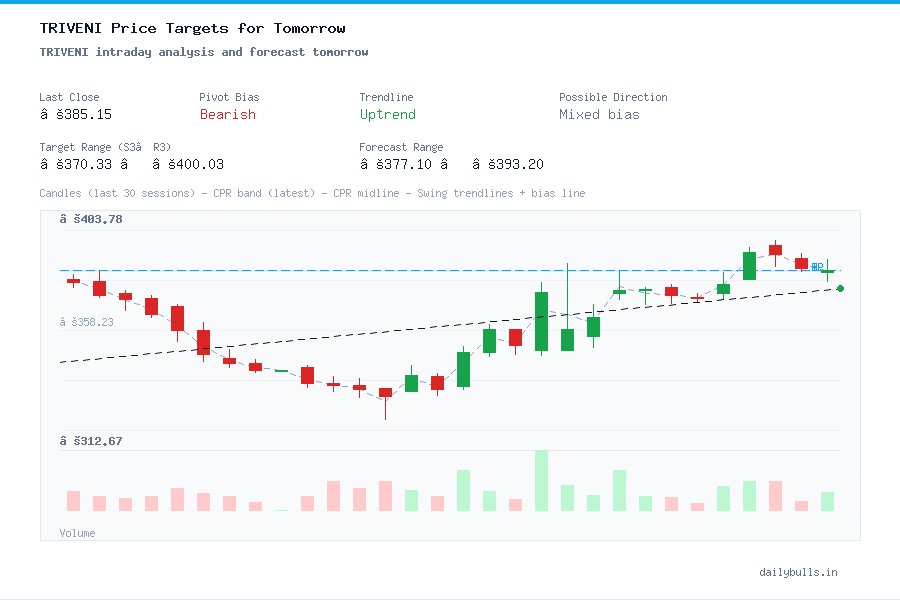Click the green plus-shaped latest price marker
Viewport: 900px width, 600px height.
coord(826,268)
